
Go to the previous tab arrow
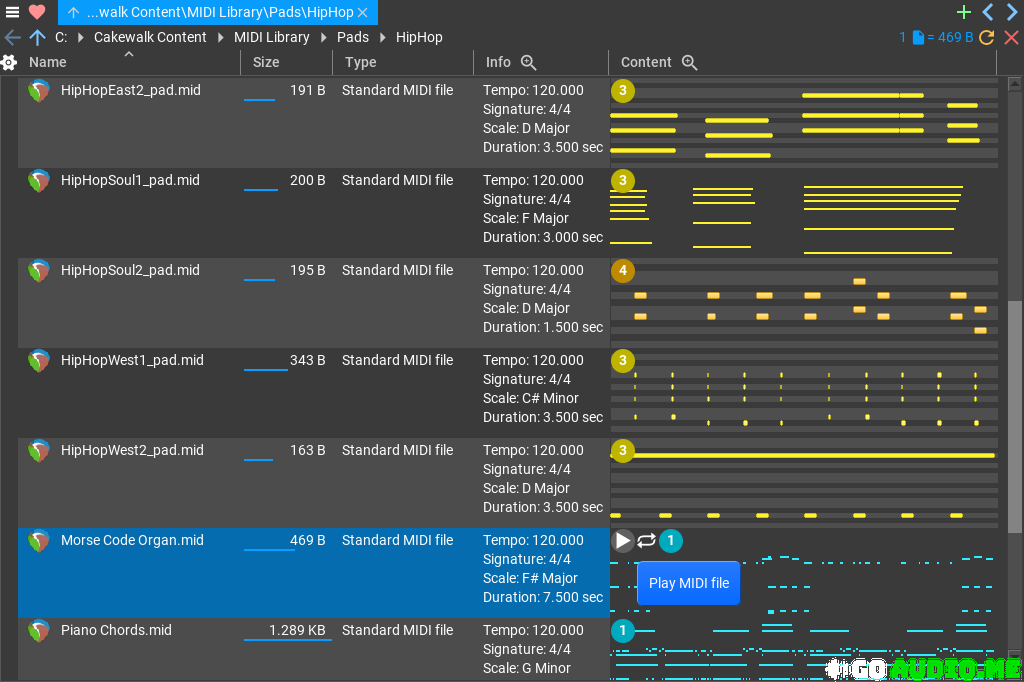988,12
